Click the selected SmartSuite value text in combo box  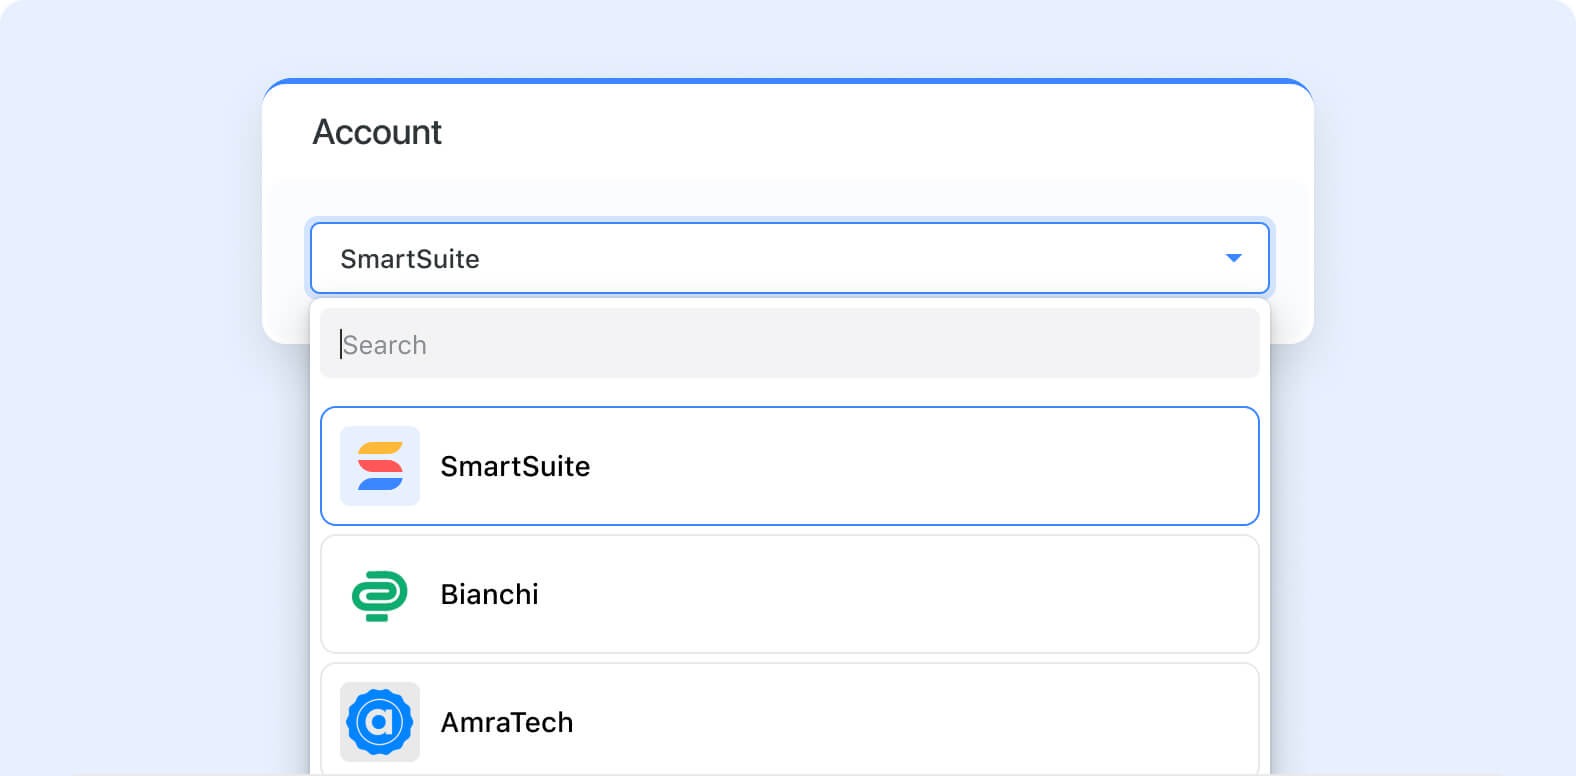(410, 259)
